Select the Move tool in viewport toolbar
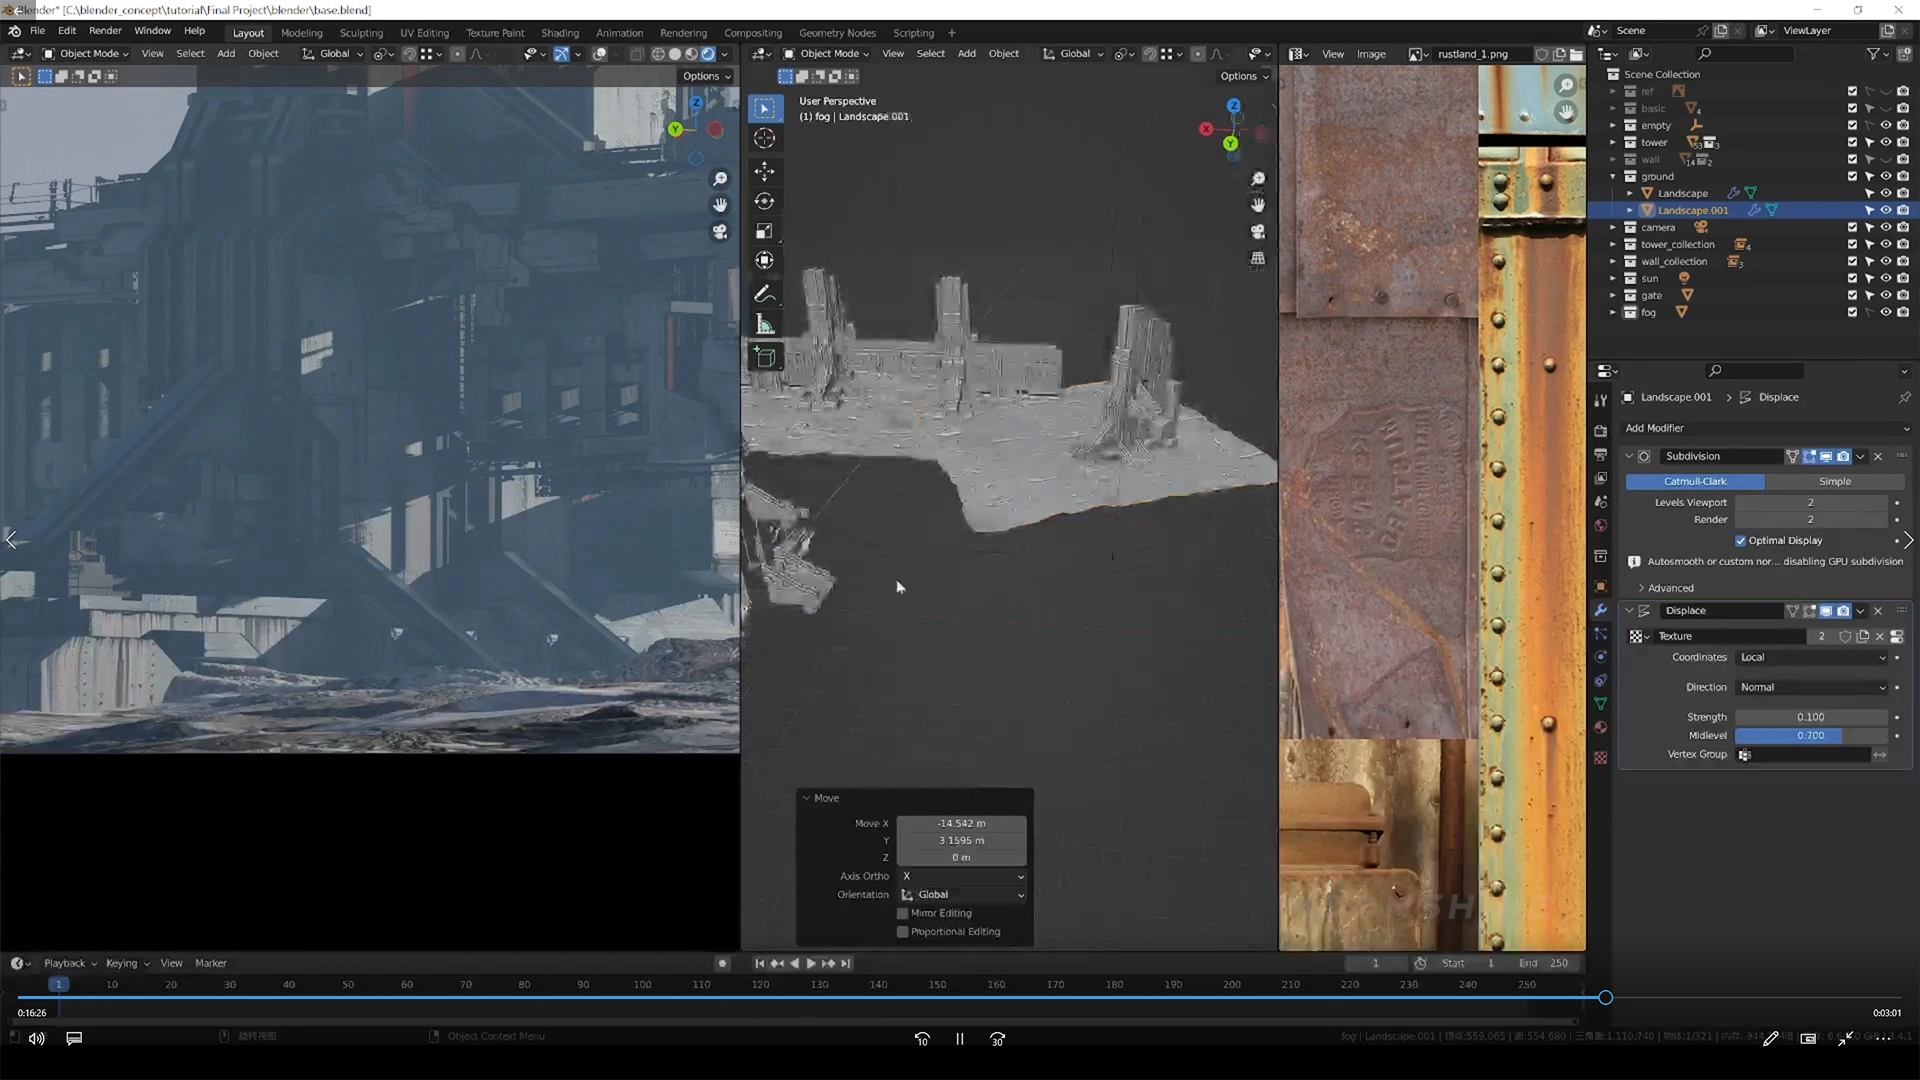Image resolution: width=1920 pixels, height=1080 pixels. pyautogui.click(x=764, y=171)
